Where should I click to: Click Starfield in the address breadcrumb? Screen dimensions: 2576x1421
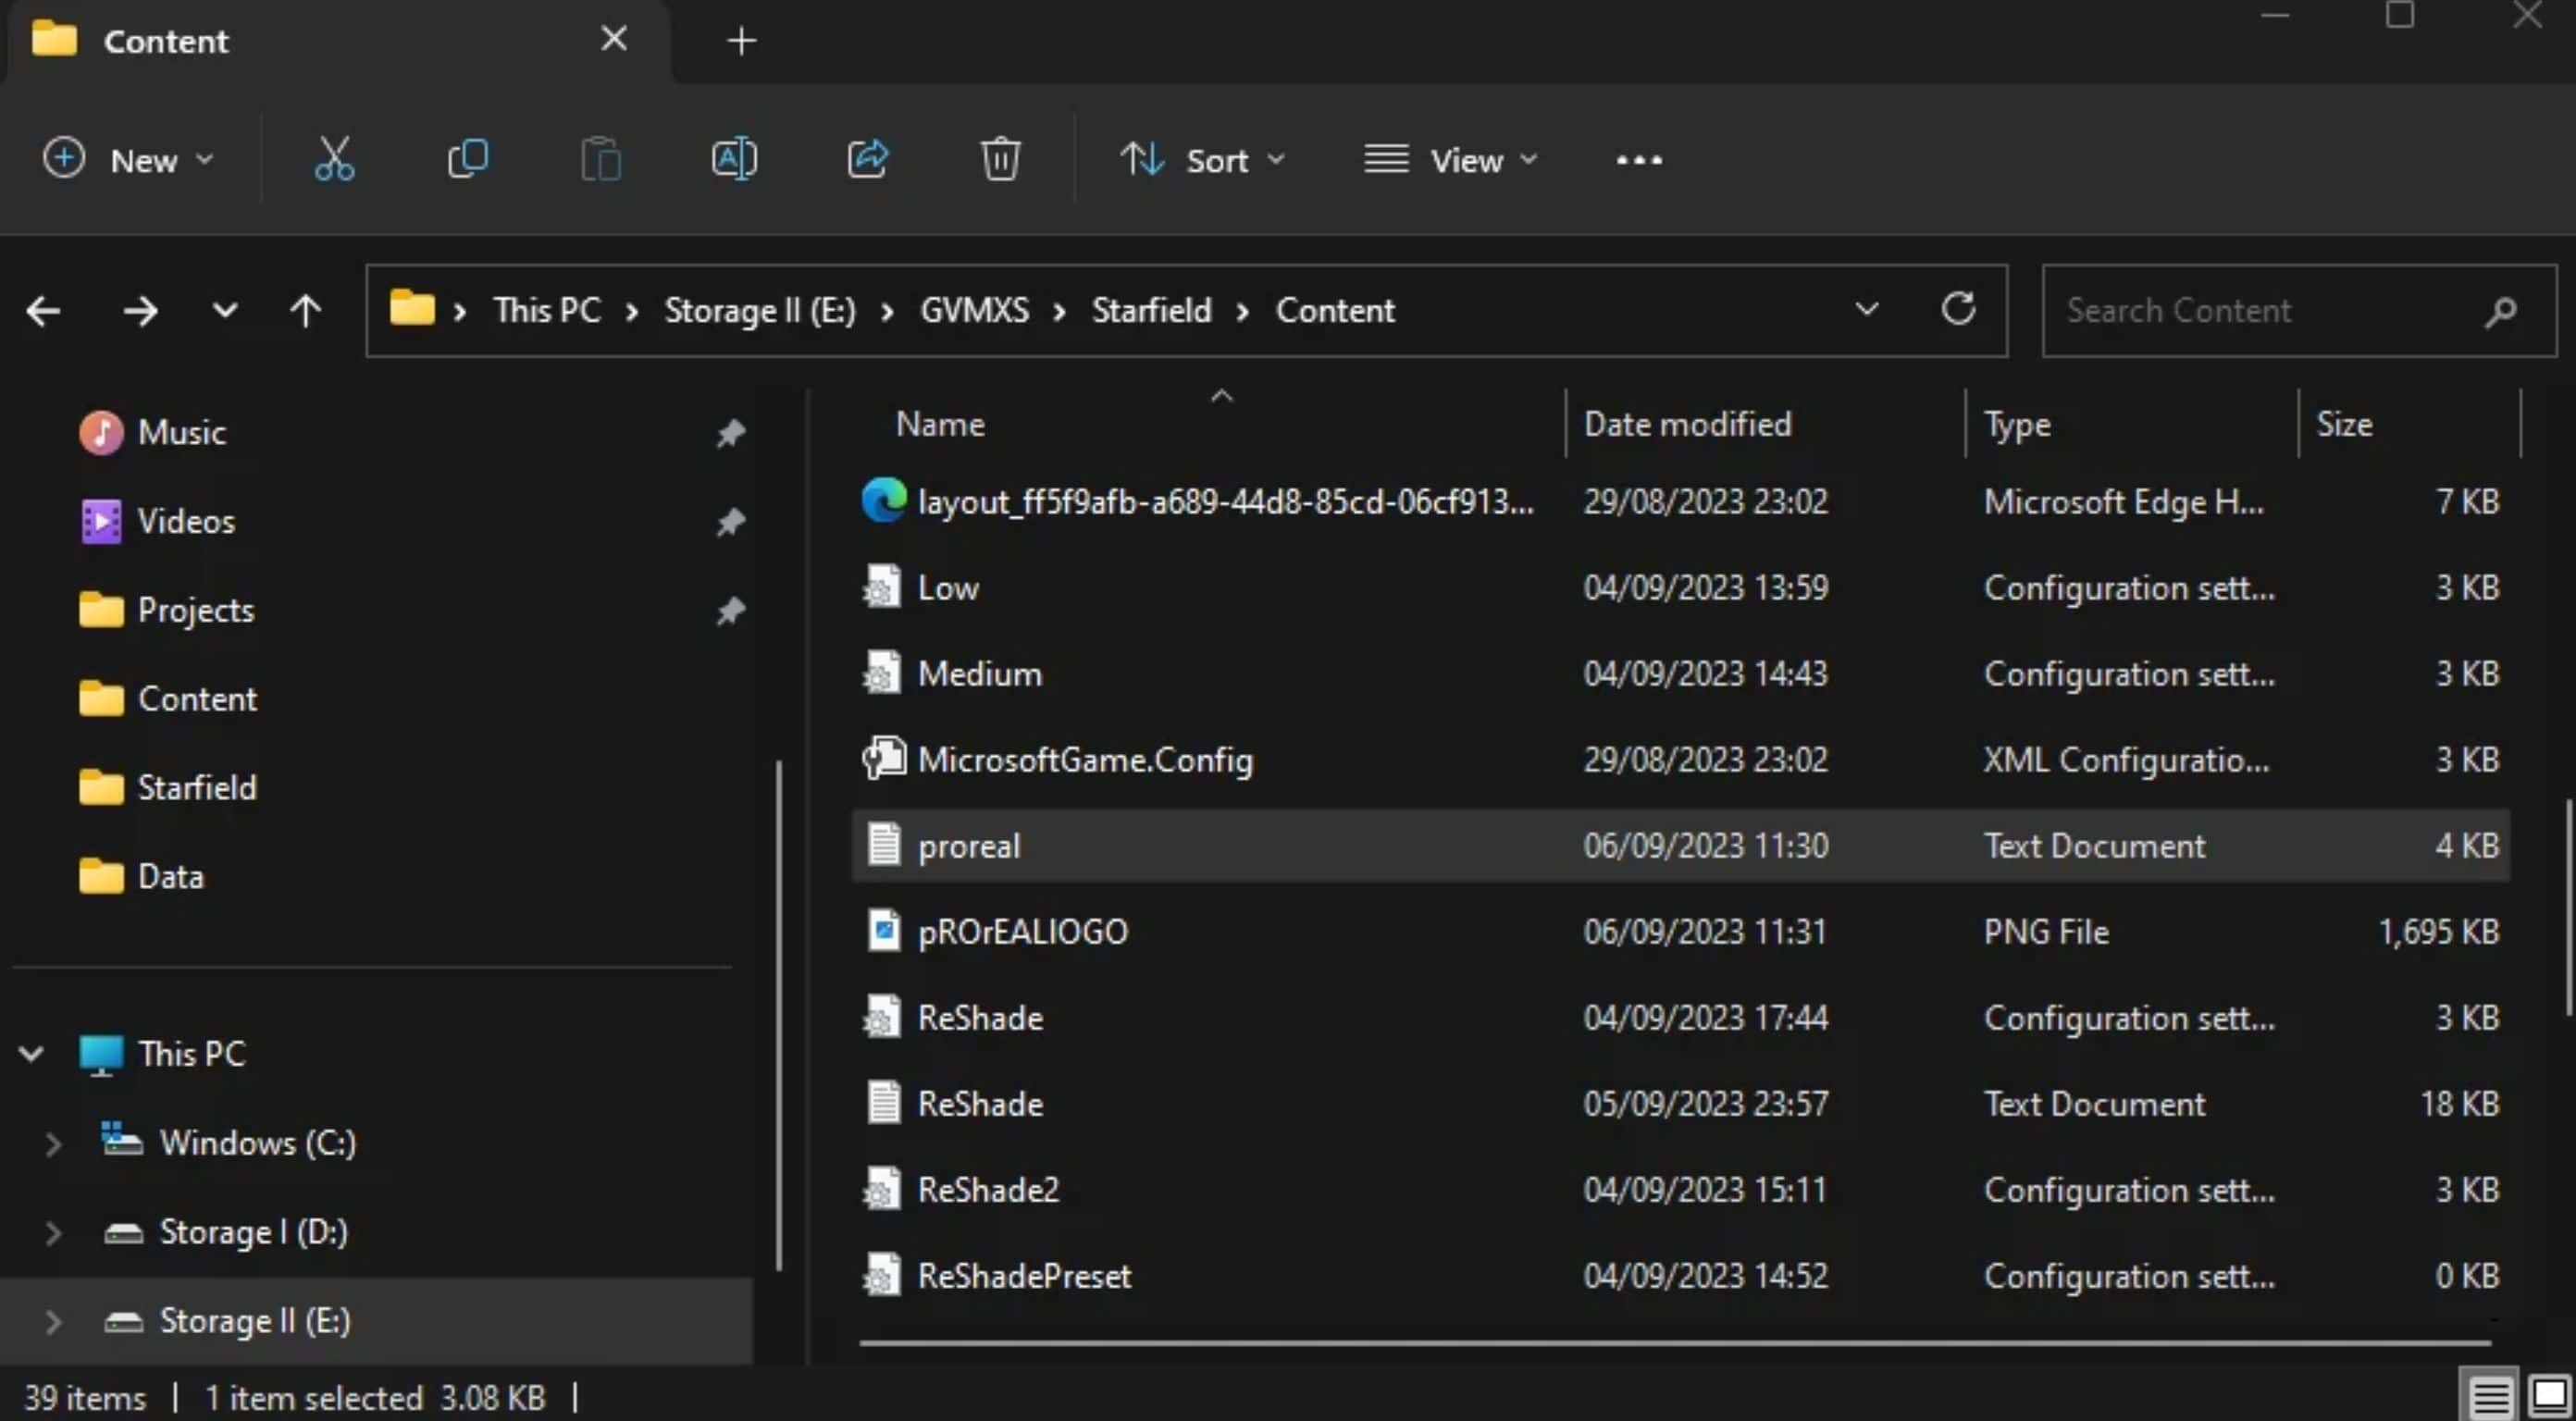pos(1150,311)
